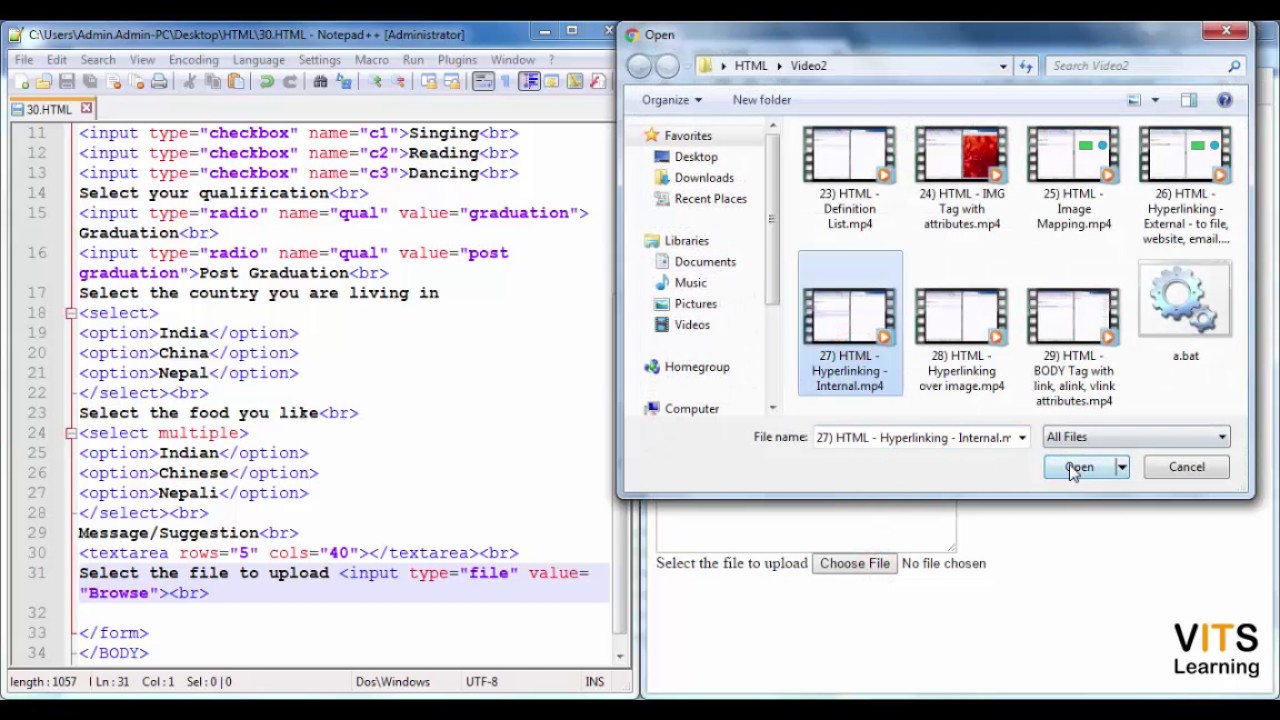Change your view icon in Open dialog
The image size is (1280, 720).
tap(1134, 100)
